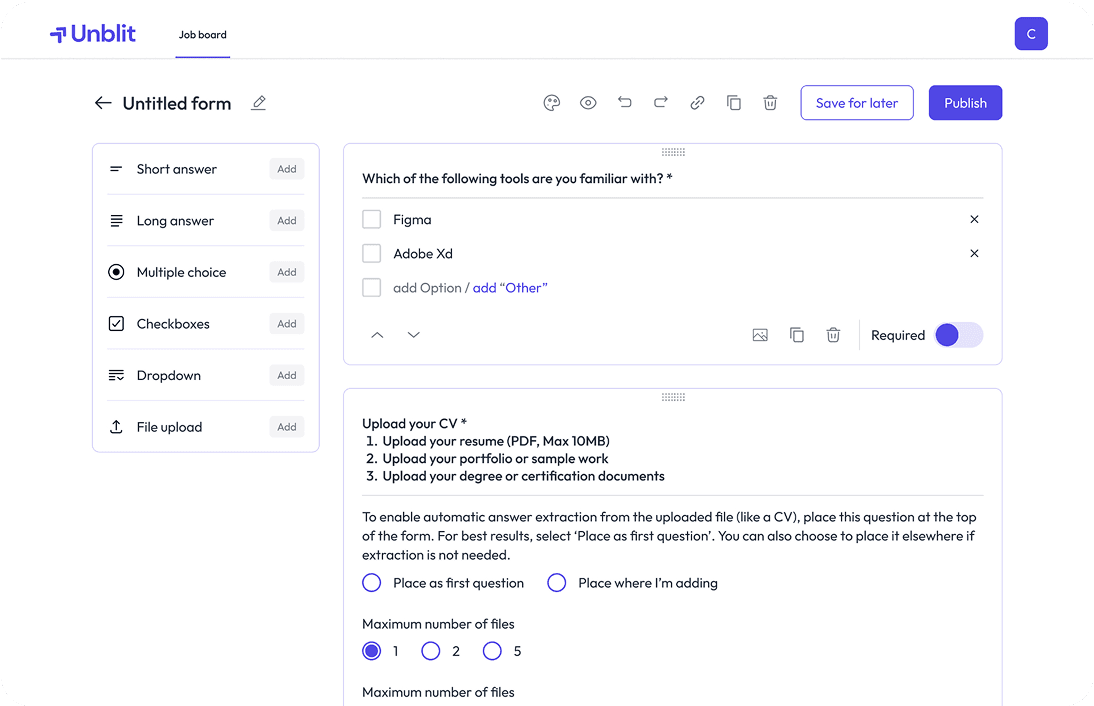Open user account avatar menu
The height and width of the screenshot is (706, 1094).
[1031, 34]
